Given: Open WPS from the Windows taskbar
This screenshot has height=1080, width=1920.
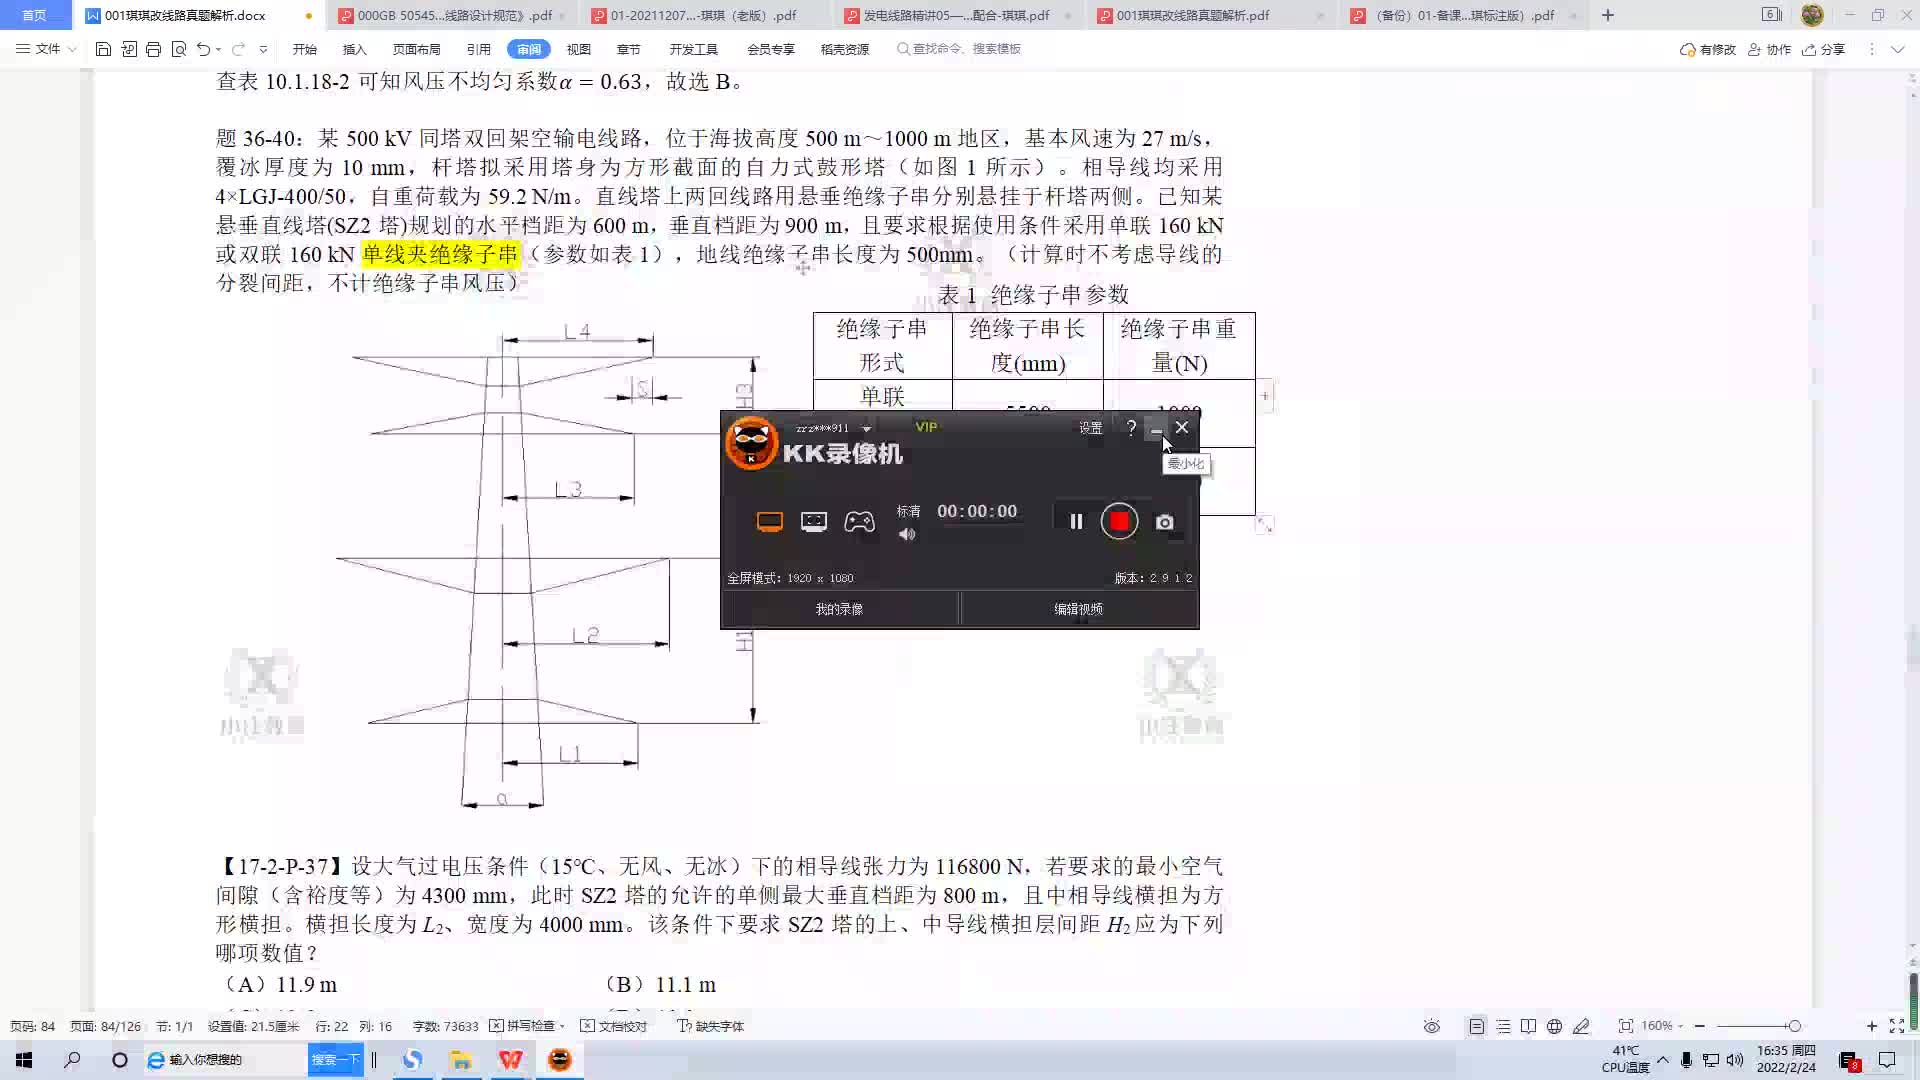Looking at the screenshot, I should (x=510, y=1060).
